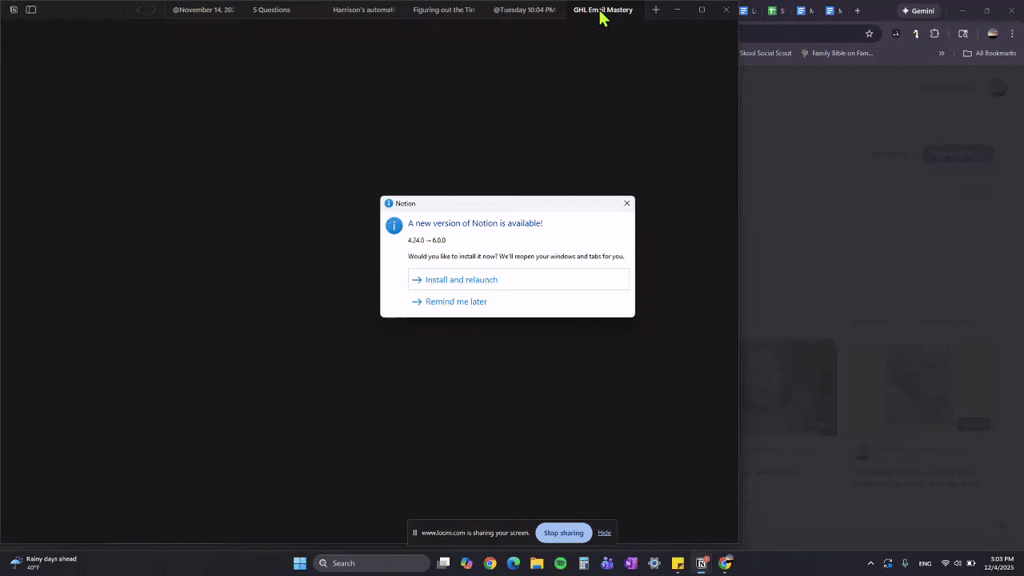Expand hidden bookmarks chevron in Chrome
Screen dimensions: 1024x576
[x=942, y=54]
